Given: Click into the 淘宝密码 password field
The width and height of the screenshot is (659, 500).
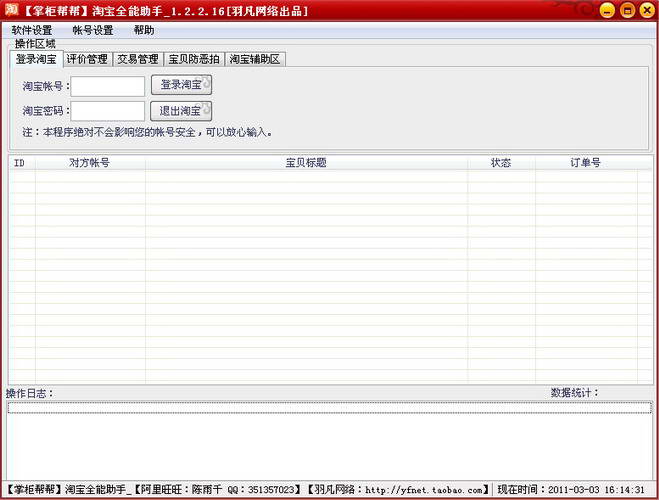Looking at the screenshot, I should [108, 111].
